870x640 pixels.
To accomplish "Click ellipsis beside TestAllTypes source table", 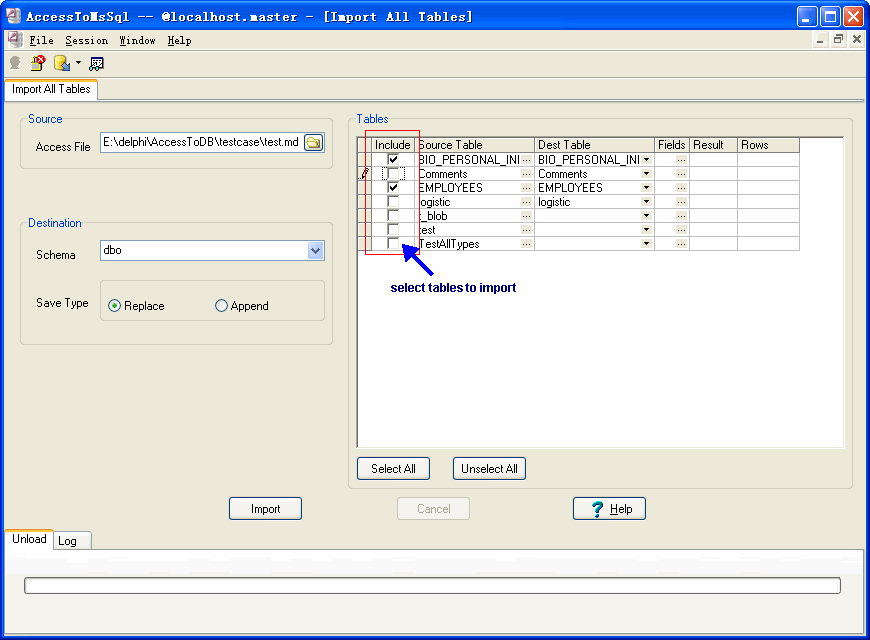I will click(526, 244).
